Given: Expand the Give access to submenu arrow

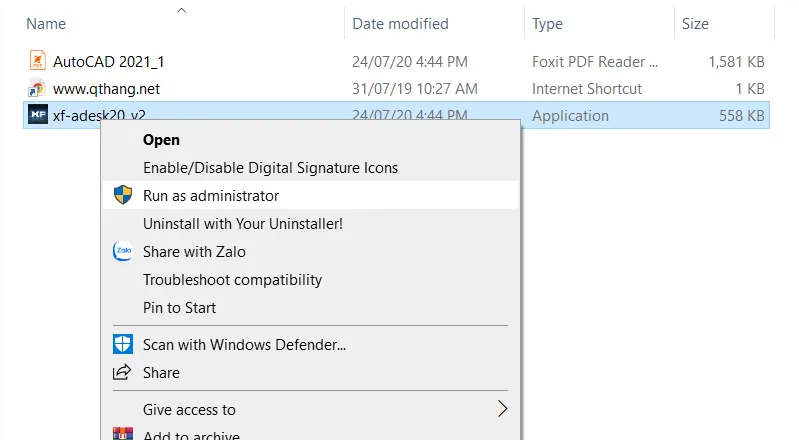Looking at the screenshot, I should tap(502, 408).
